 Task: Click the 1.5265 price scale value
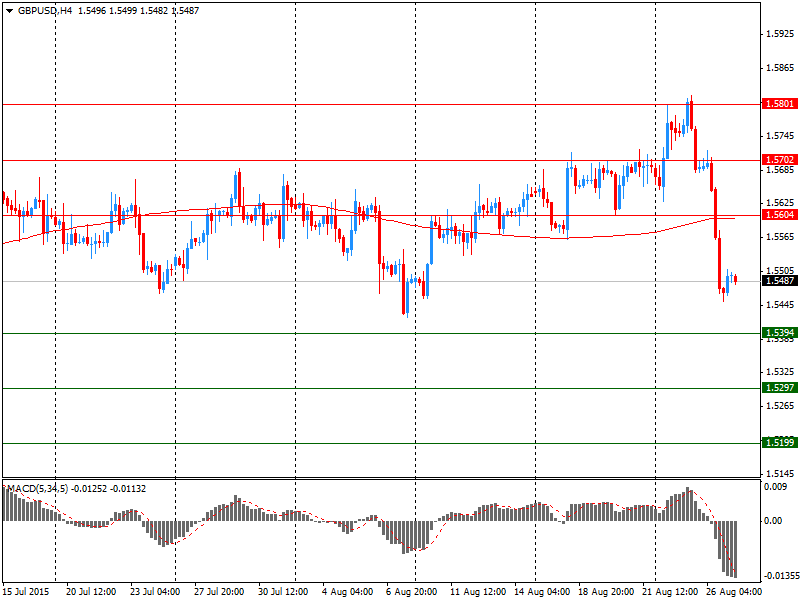781,406
